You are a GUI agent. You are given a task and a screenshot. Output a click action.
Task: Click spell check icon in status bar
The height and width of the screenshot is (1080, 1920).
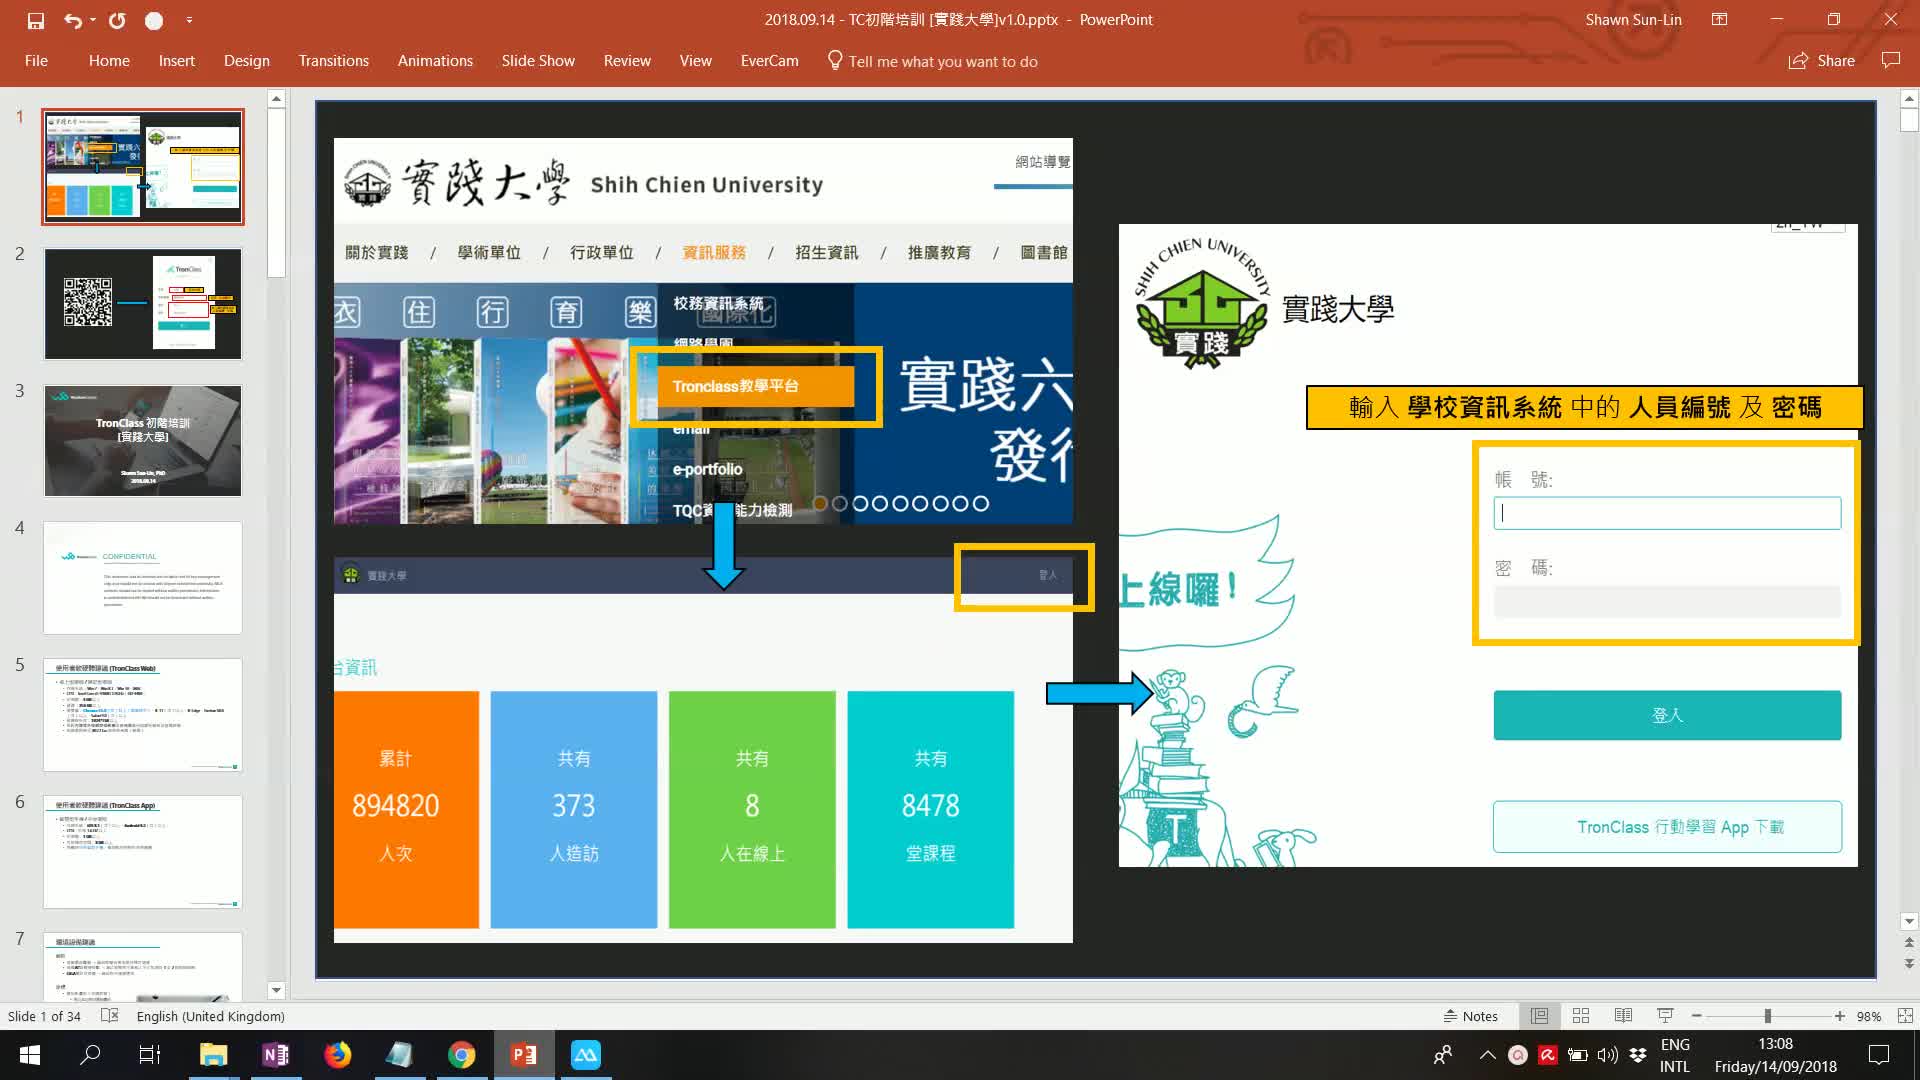[x=110, y=1016]
